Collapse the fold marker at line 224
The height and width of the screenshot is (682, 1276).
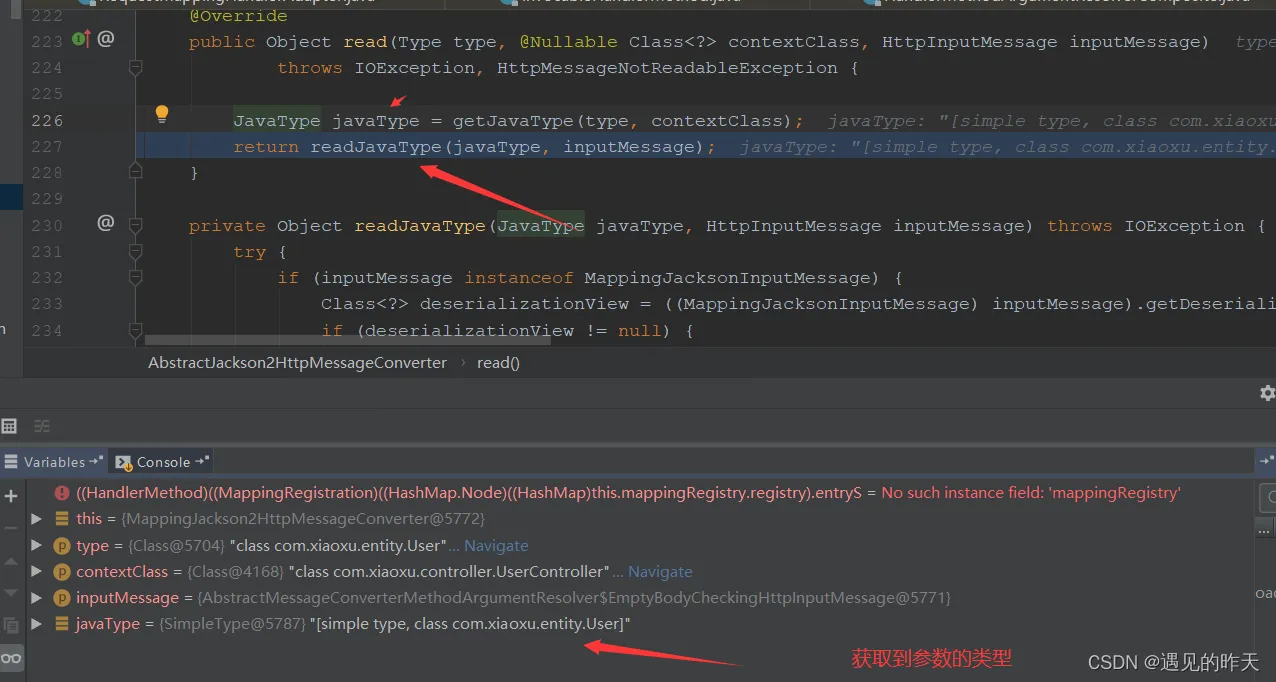tap(136, 68)
